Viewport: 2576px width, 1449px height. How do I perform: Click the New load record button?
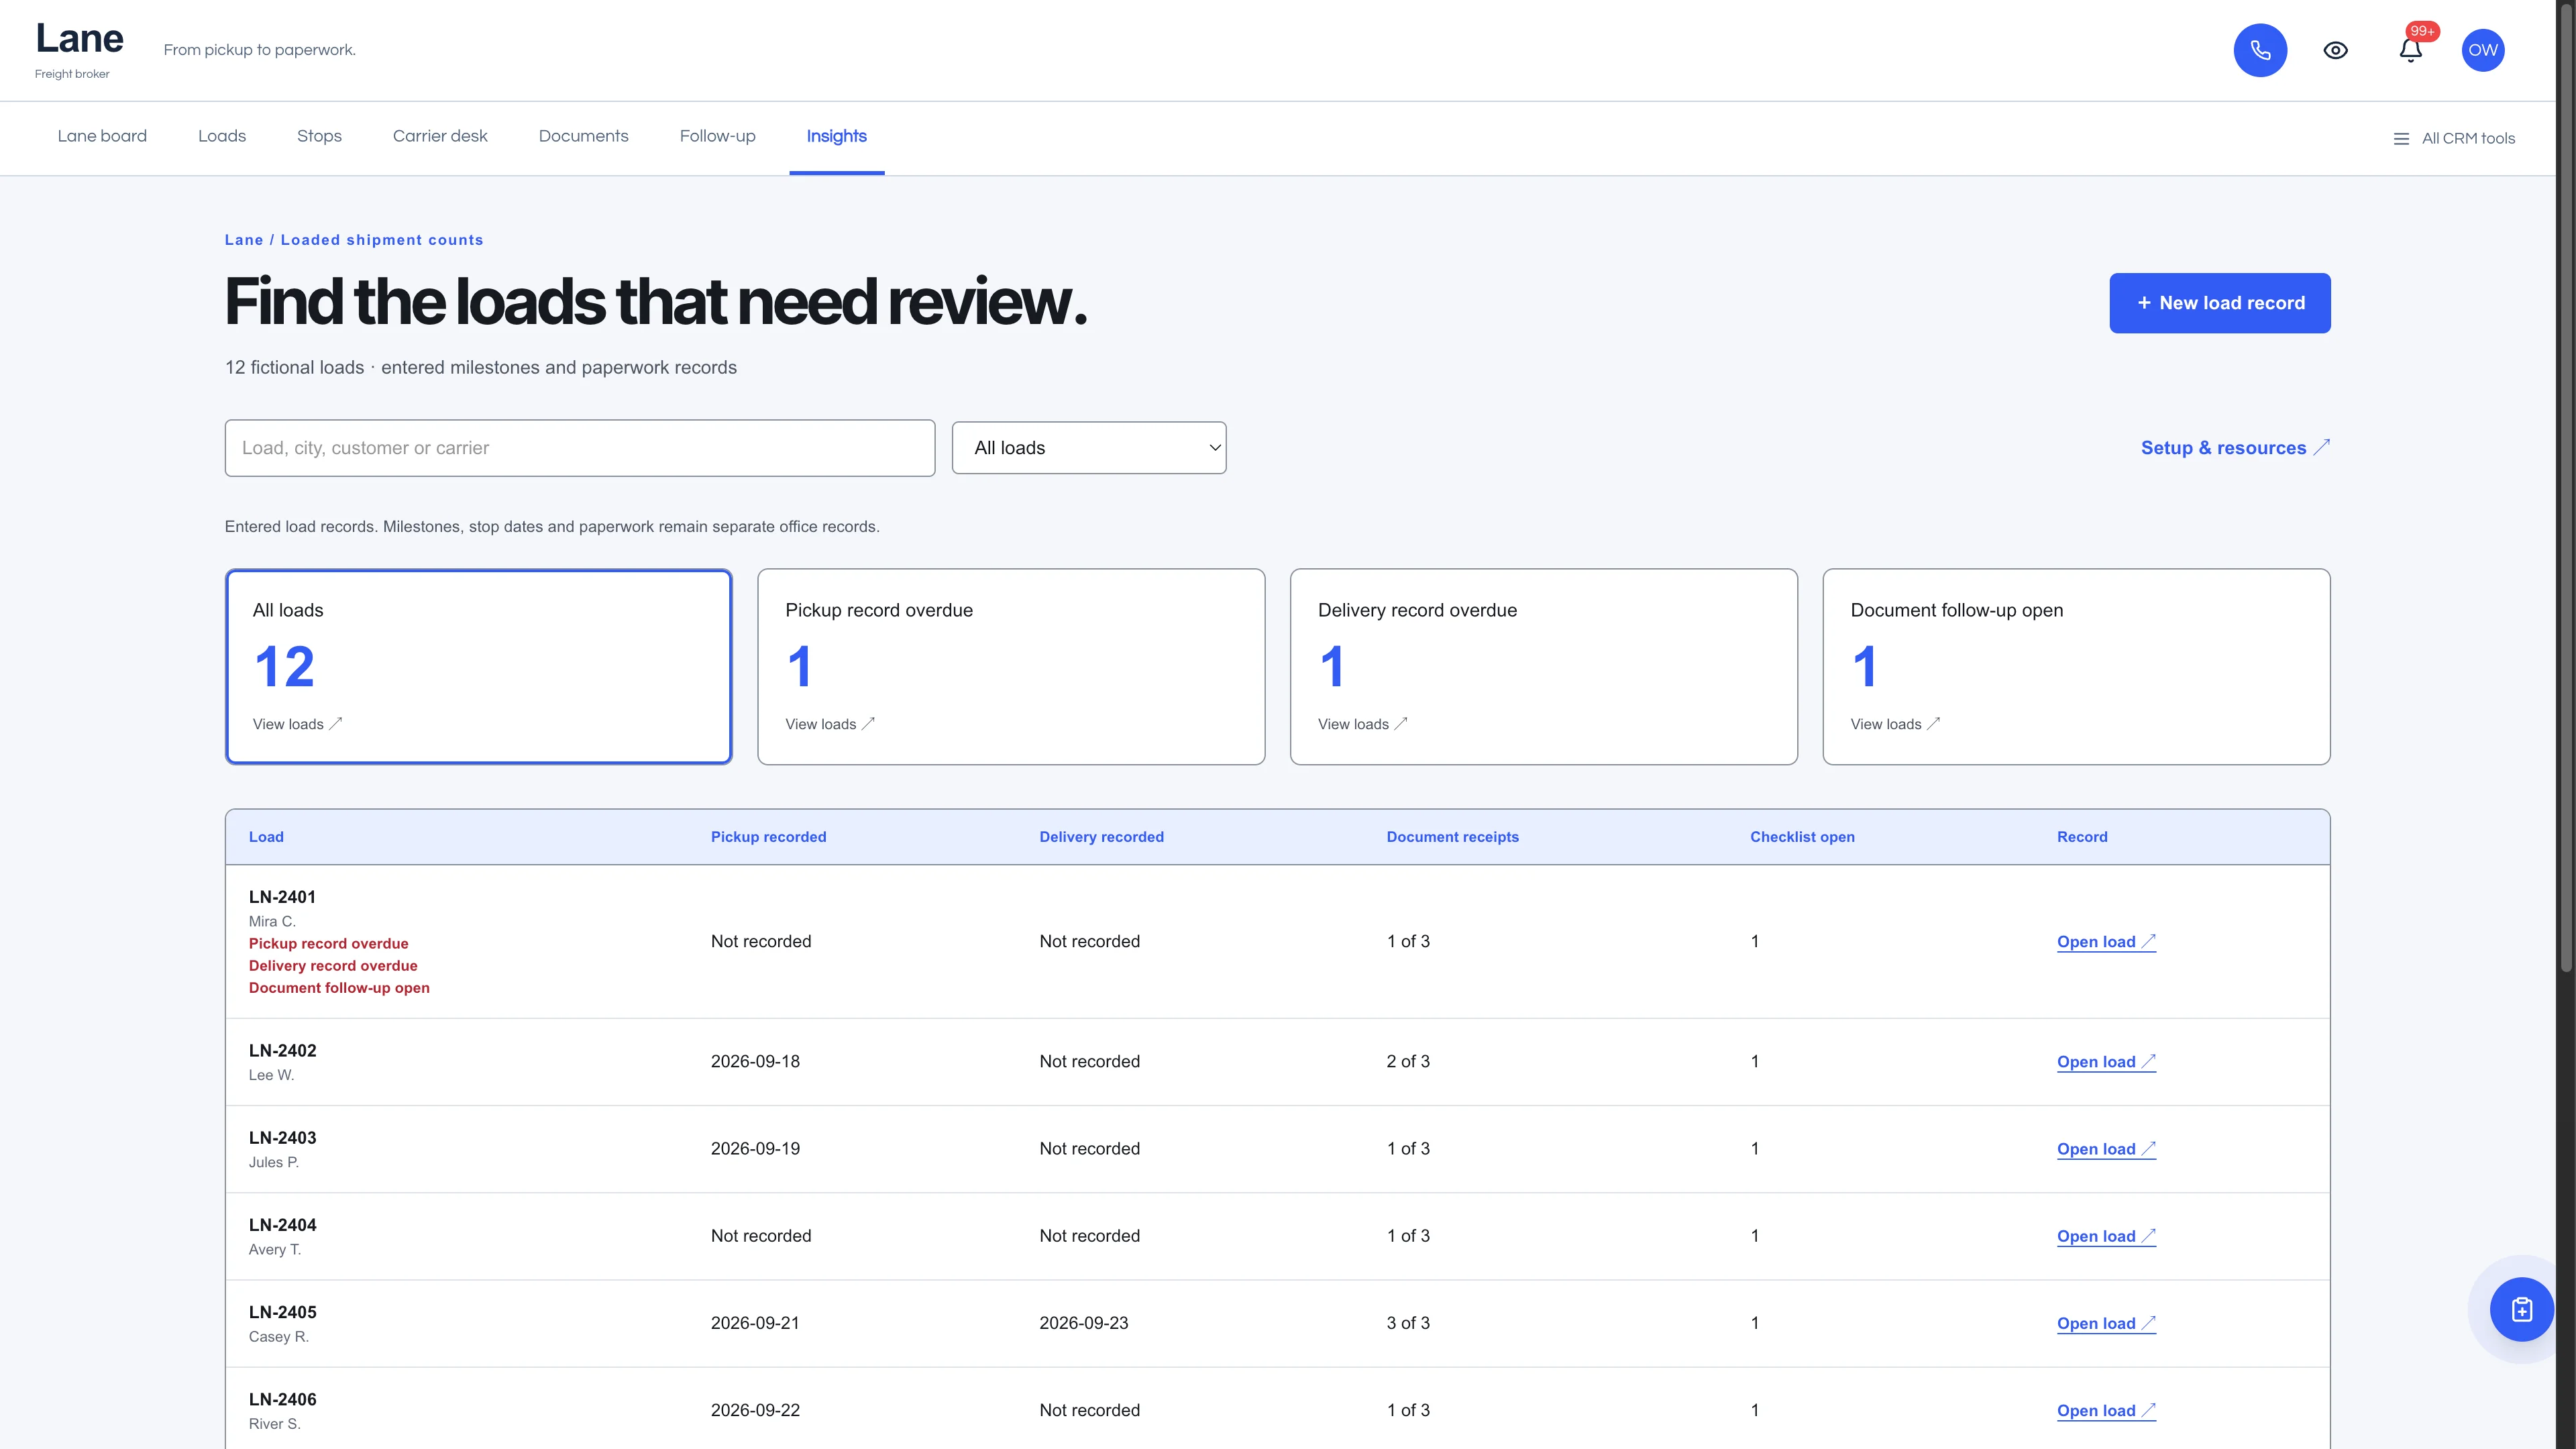pyautogui.click(x=2219, y=303)
